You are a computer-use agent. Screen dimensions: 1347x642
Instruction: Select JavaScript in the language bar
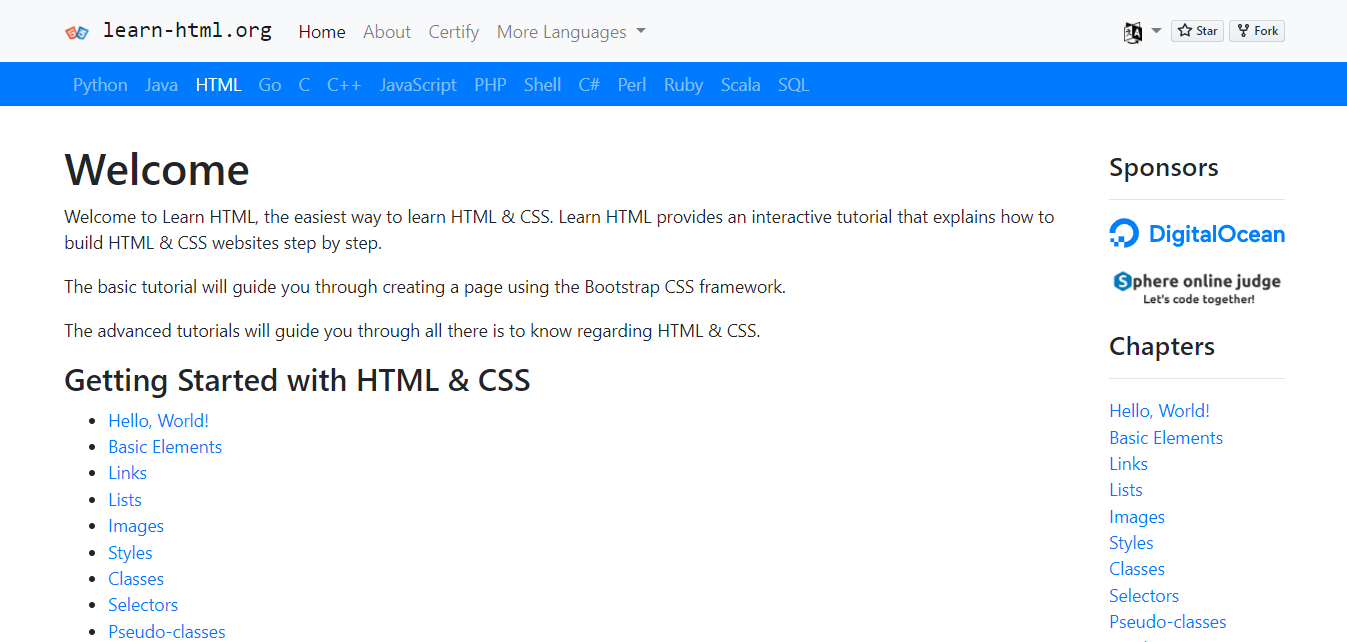[x=418, y=85]
